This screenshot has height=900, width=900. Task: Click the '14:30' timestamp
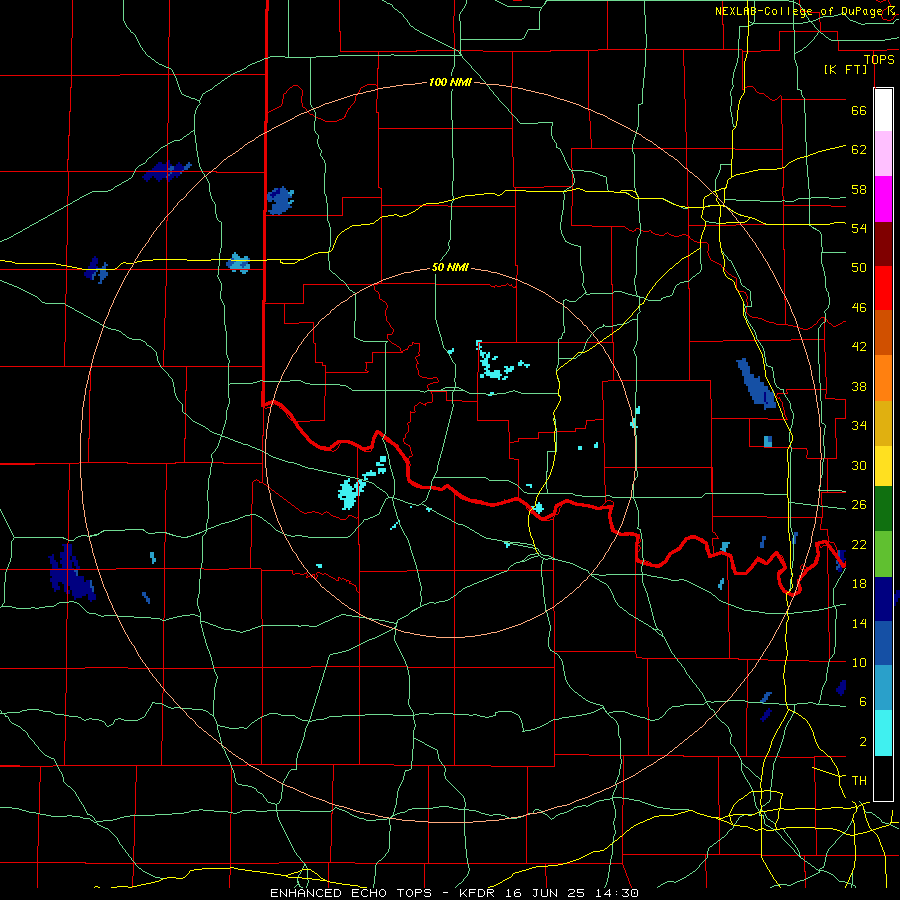pos(617,893)
